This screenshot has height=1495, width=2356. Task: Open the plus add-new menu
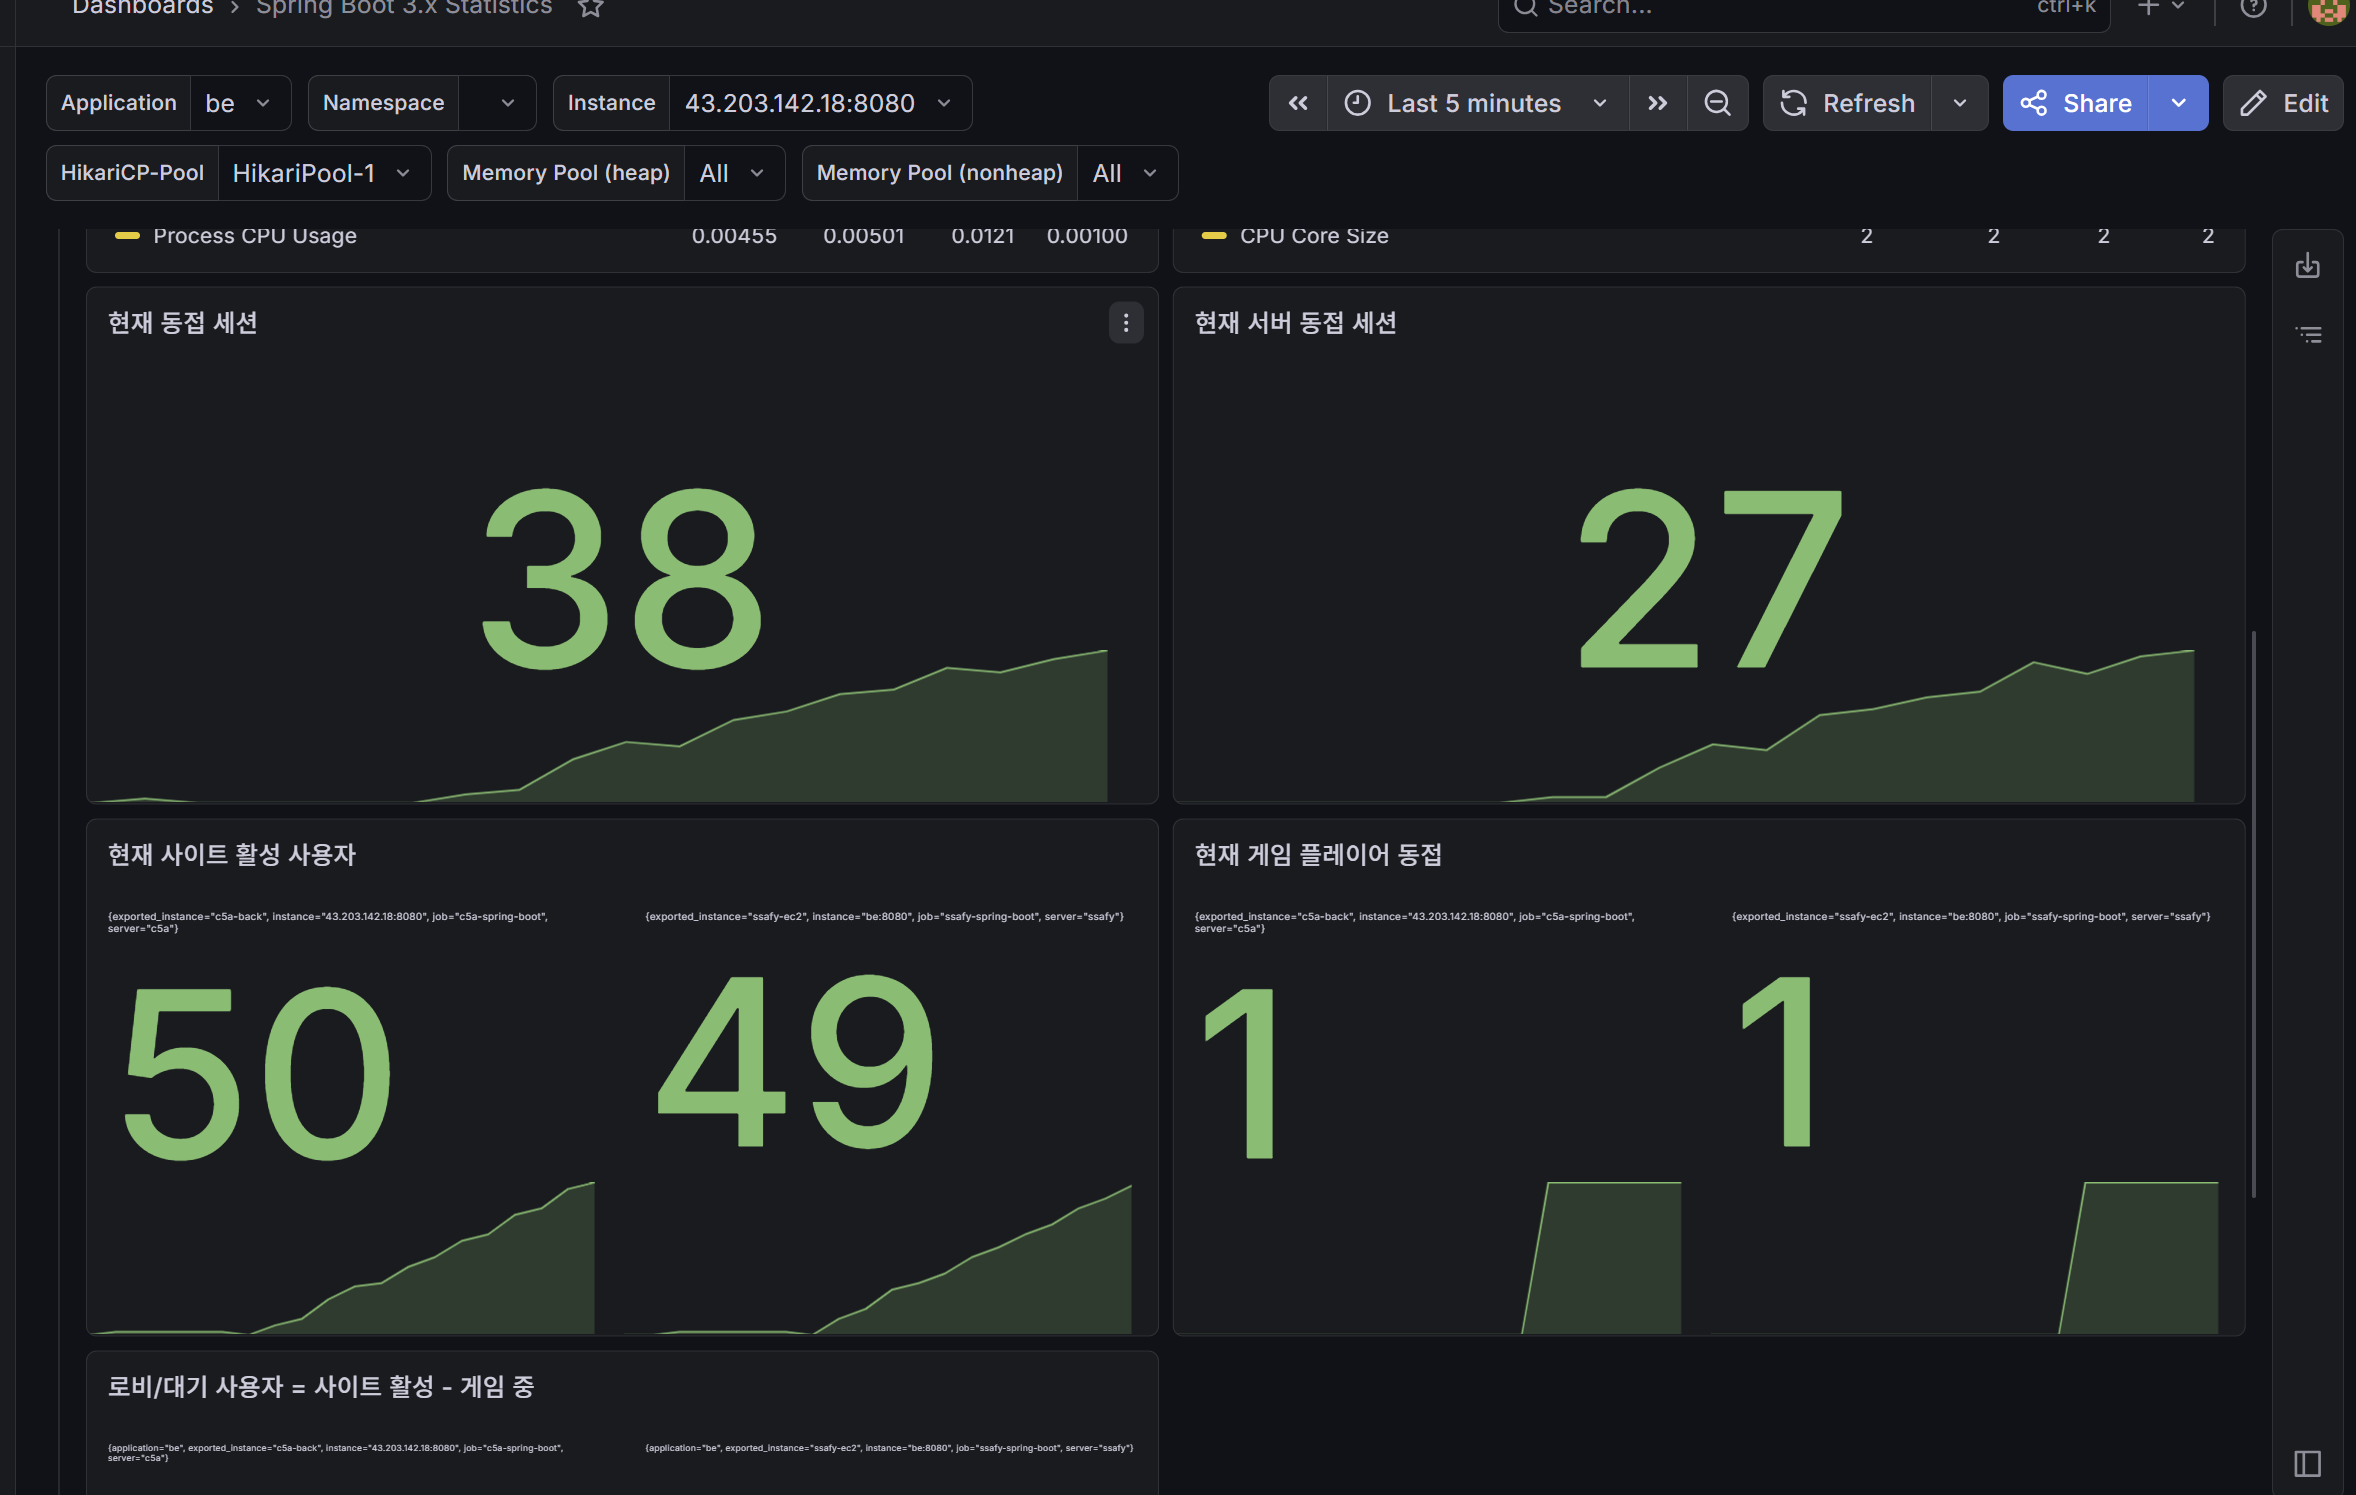(2159, 8)
